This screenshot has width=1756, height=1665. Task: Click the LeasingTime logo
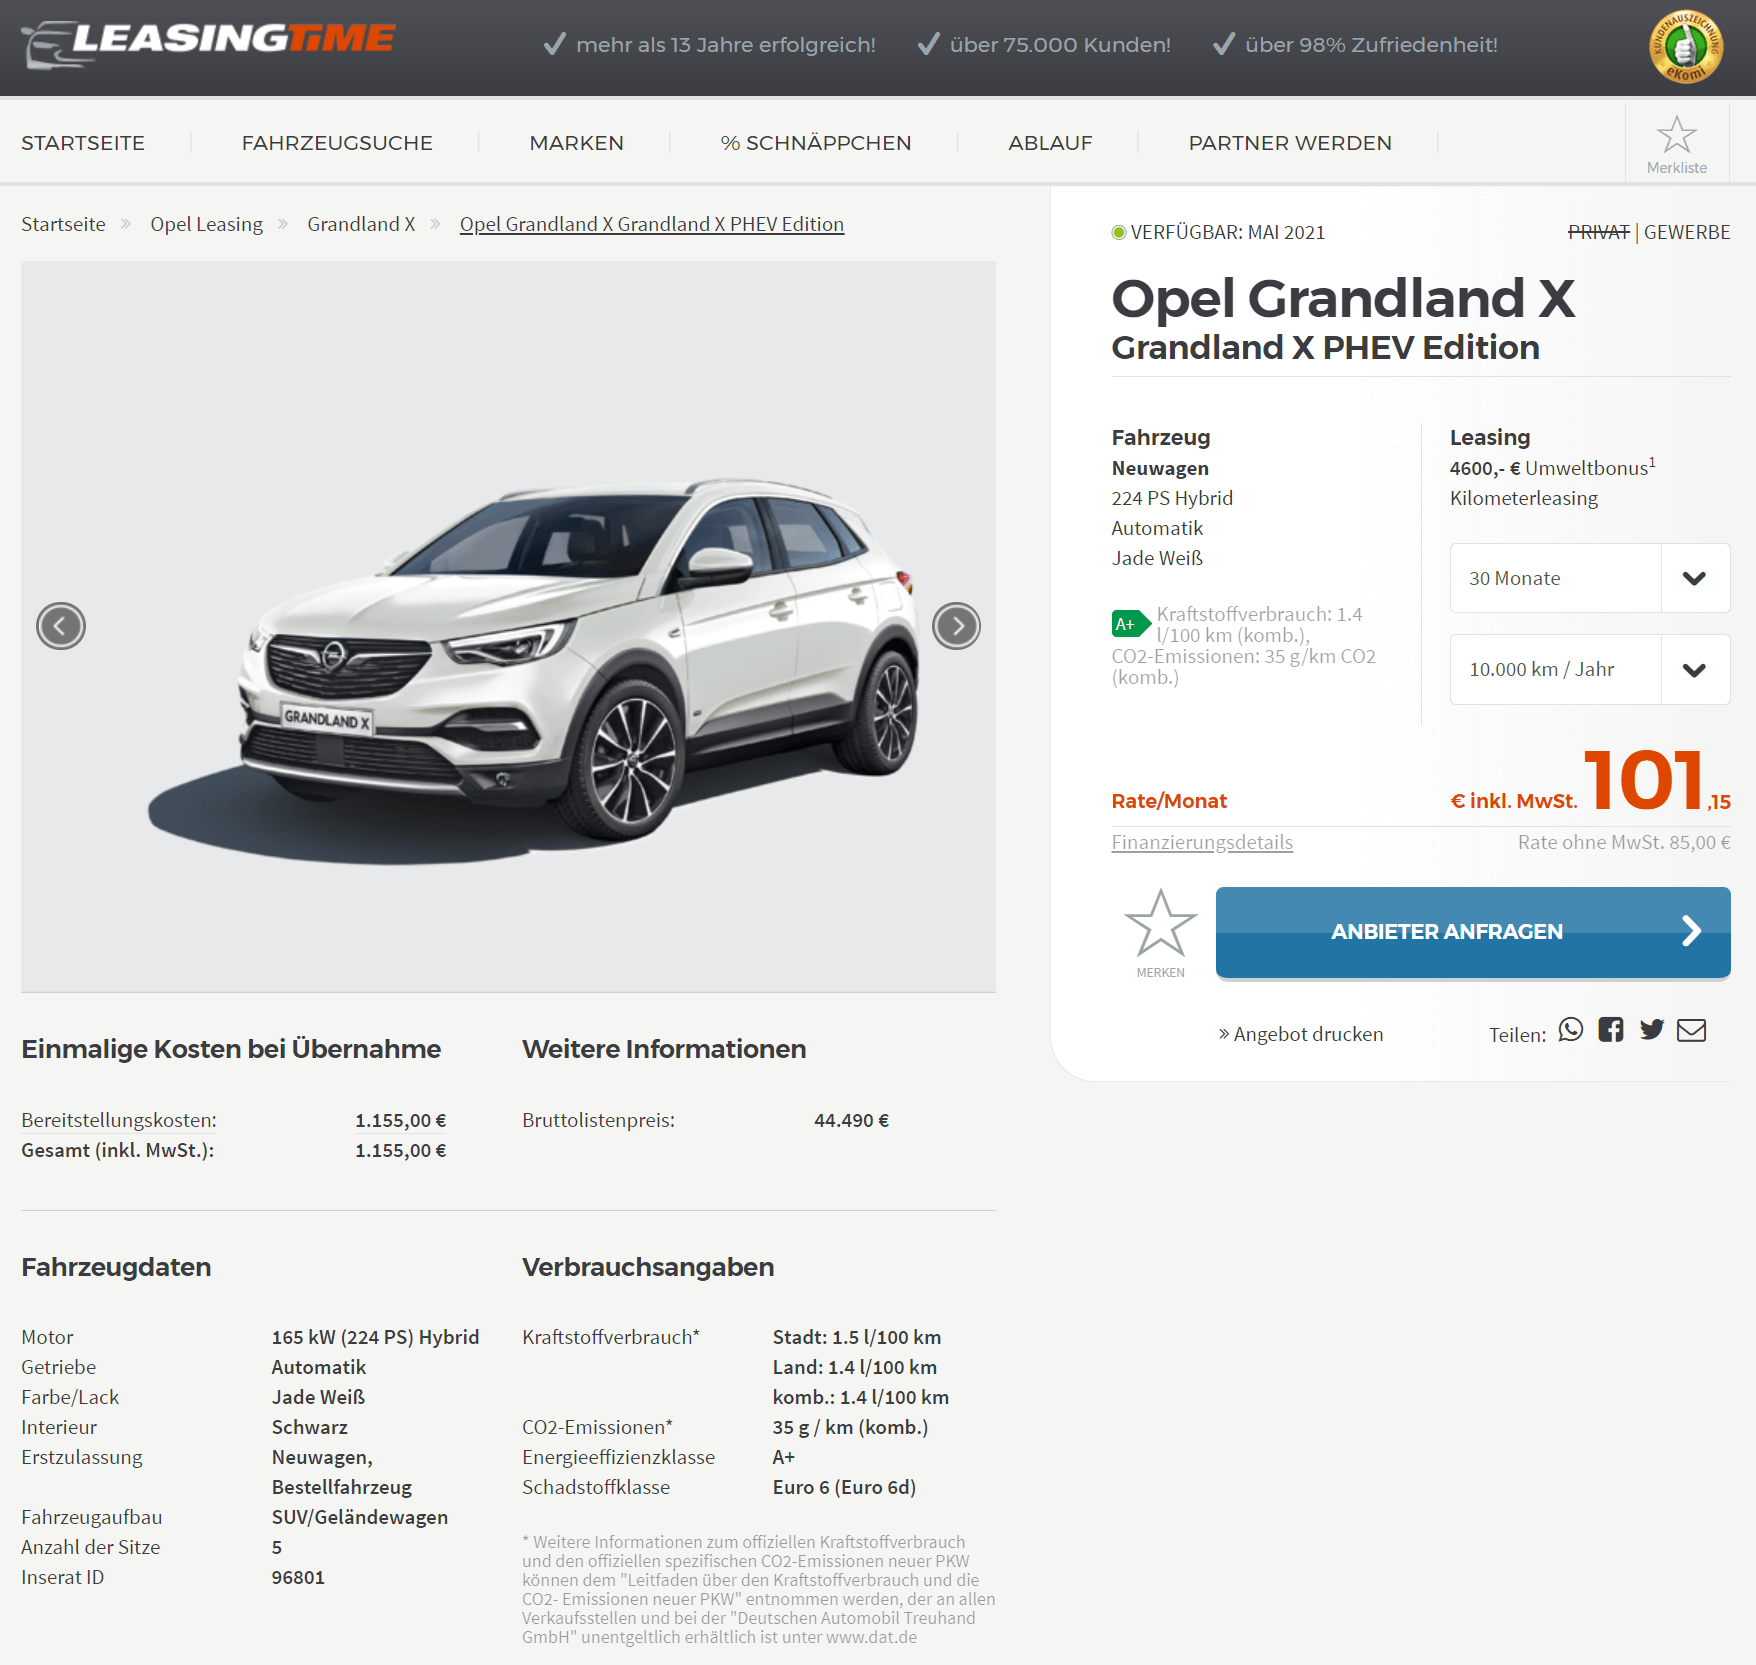[x=208, y=44]
